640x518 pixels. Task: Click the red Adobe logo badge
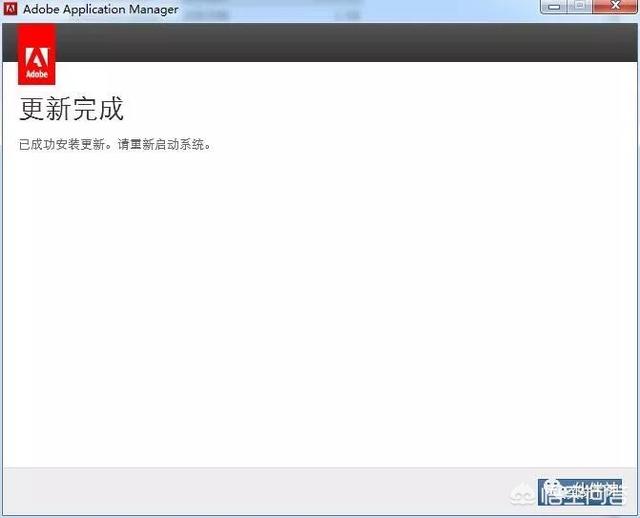pyautogui.click(x=36, y=54)
